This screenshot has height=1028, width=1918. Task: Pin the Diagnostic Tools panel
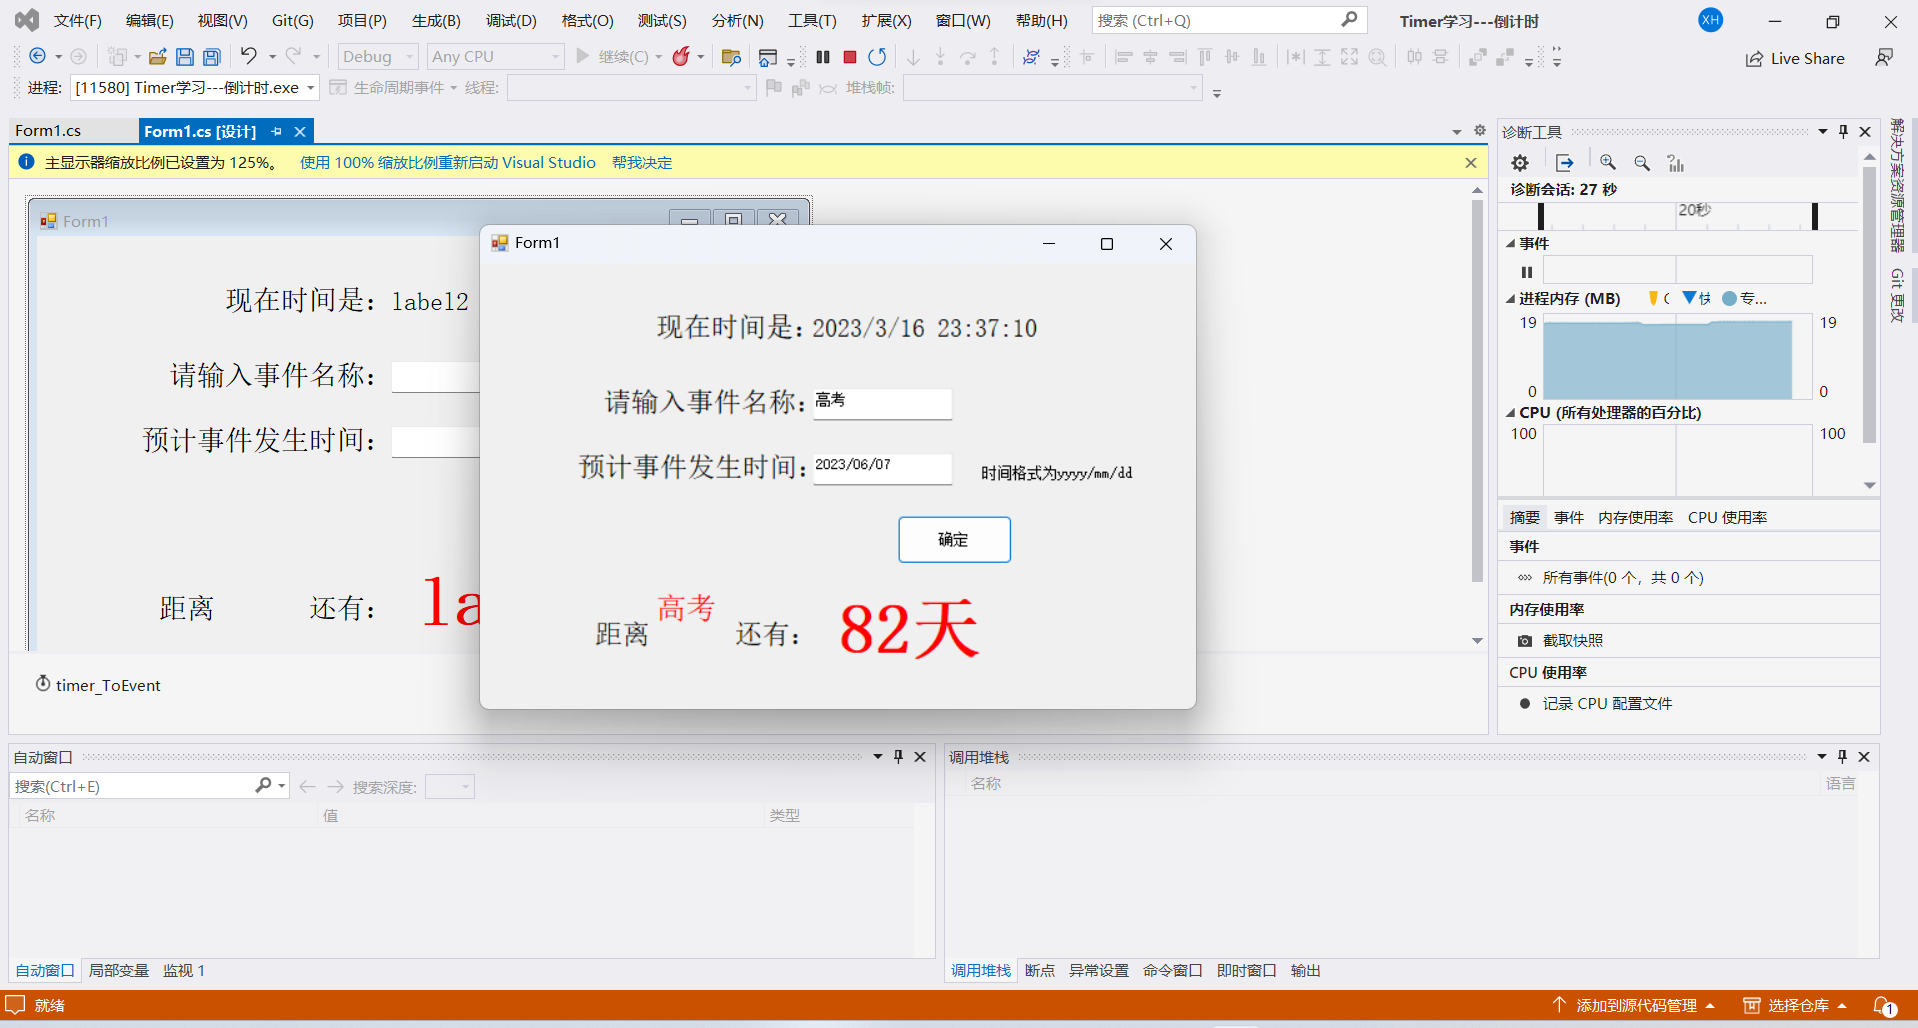pos(1843,132)
